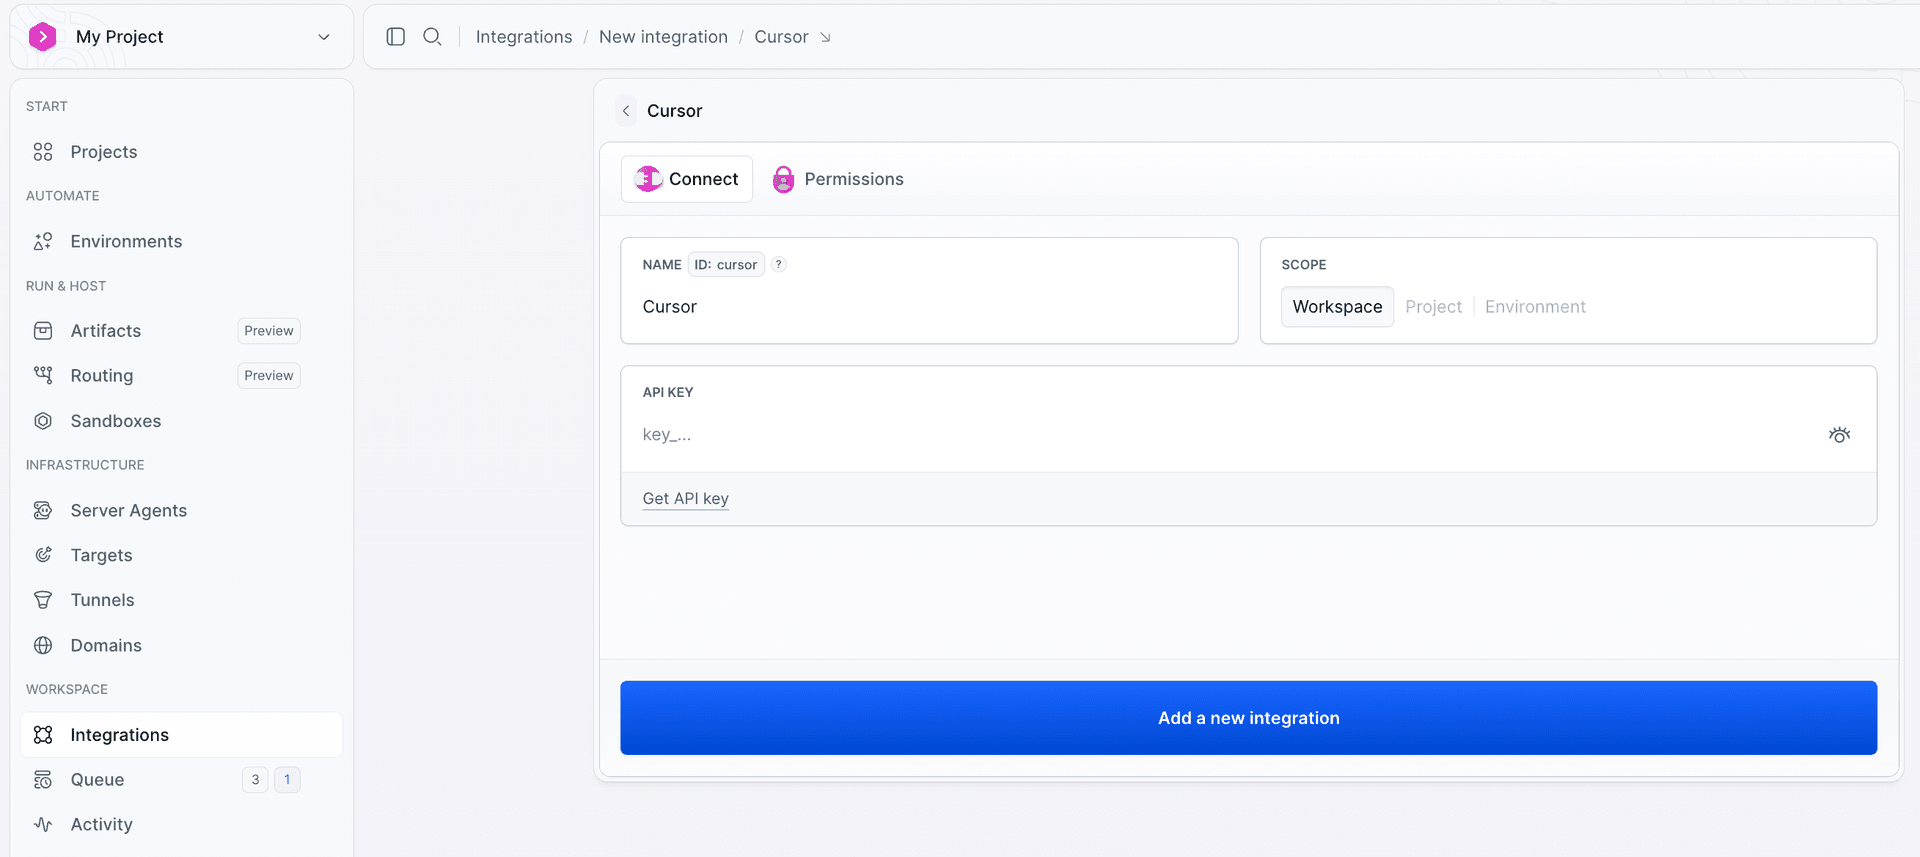Click the Server Agents icon

point(43,510)
